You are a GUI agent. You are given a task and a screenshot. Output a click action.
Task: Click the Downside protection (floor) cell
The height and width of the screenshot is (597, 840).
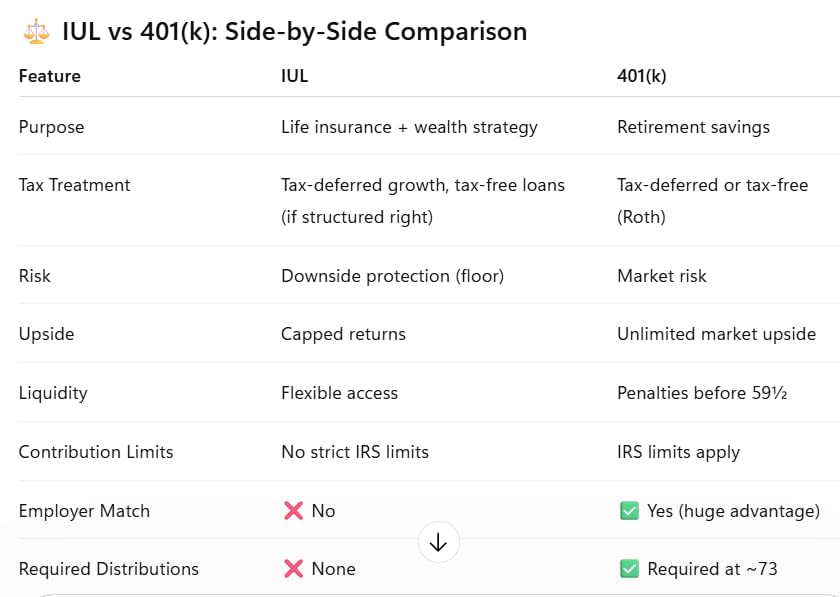tap(393, 276)
